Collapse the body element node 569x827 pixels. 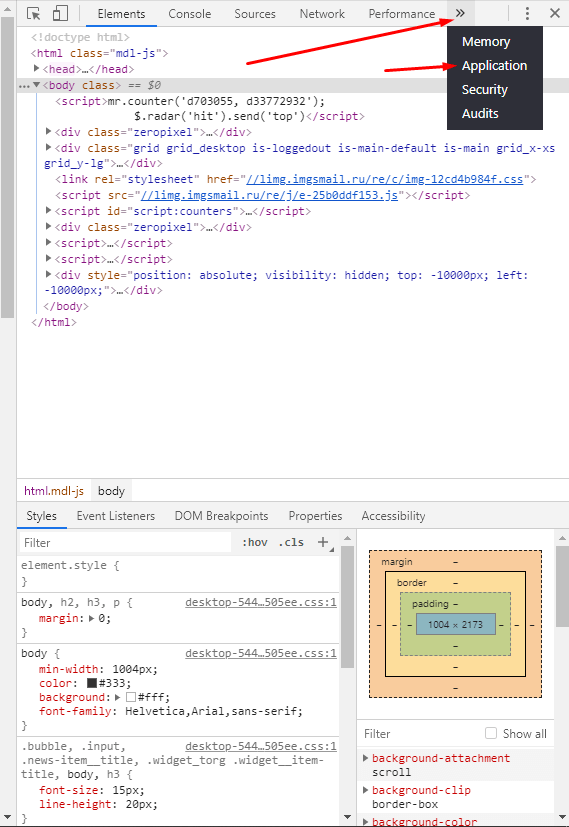36,84
